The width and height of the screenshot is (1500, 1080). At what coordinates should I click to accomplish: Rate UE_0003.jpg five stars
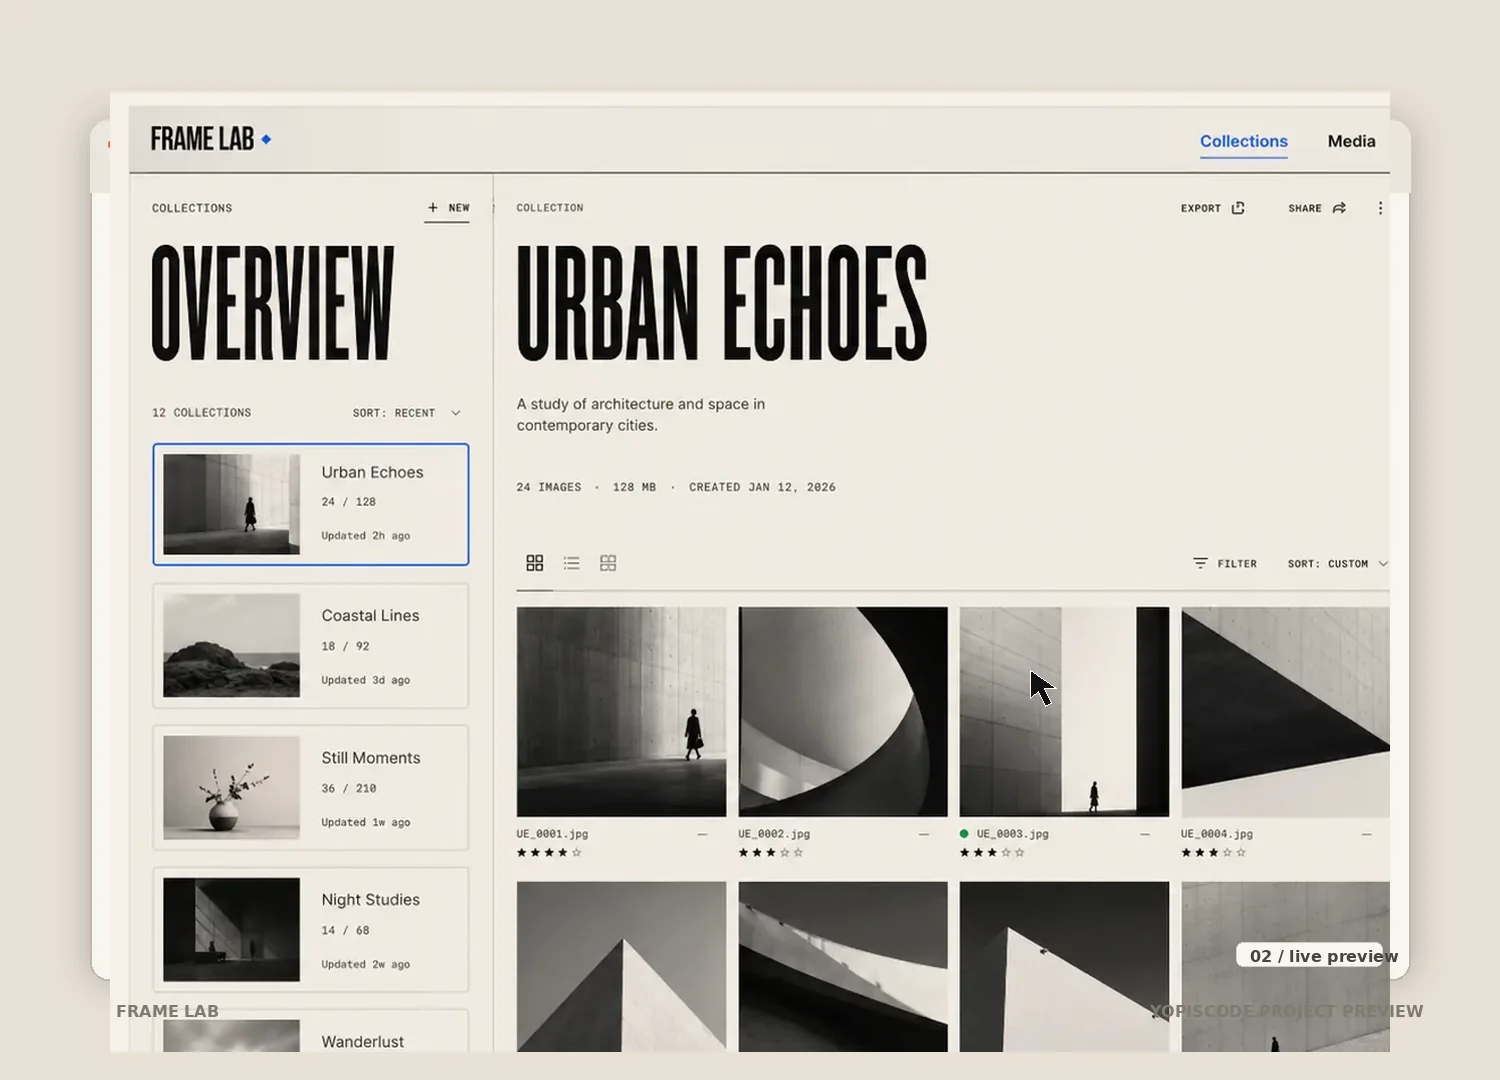click(x=1019, y=853)
